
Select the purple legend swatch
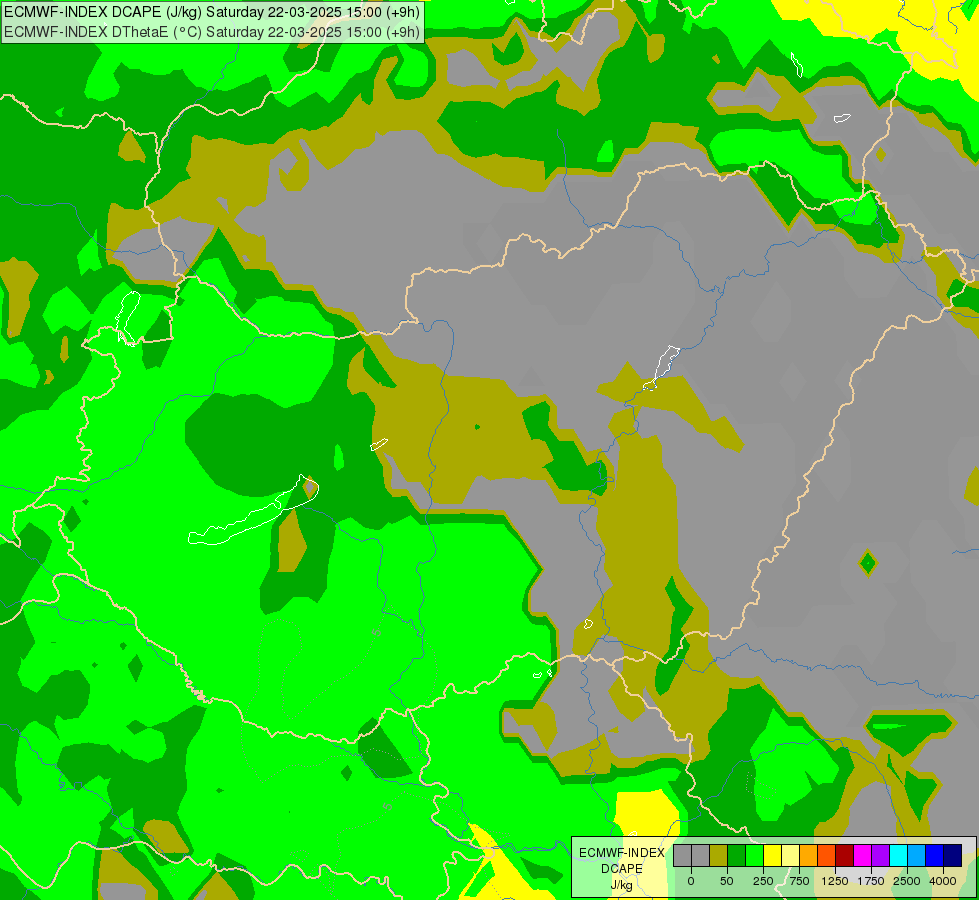(881, 855)
